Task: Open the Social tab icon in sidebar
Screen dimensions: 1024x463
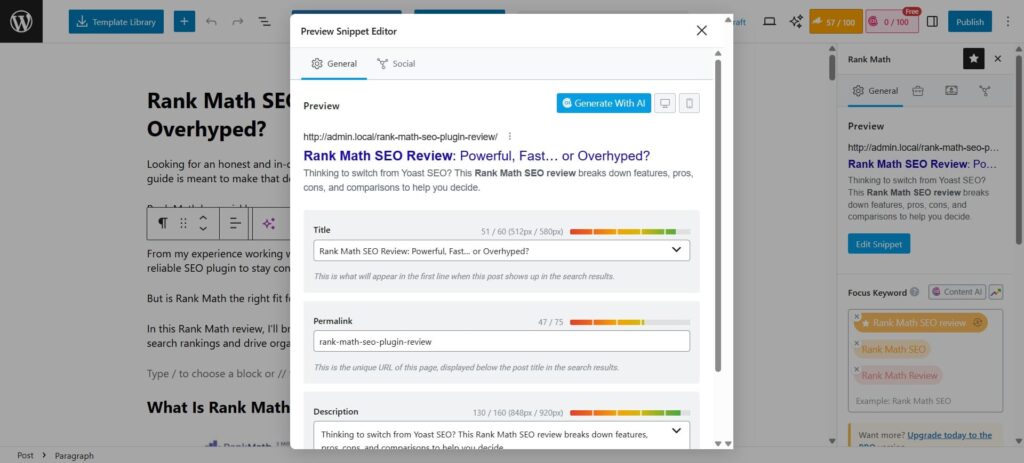Action: point(985,91)
